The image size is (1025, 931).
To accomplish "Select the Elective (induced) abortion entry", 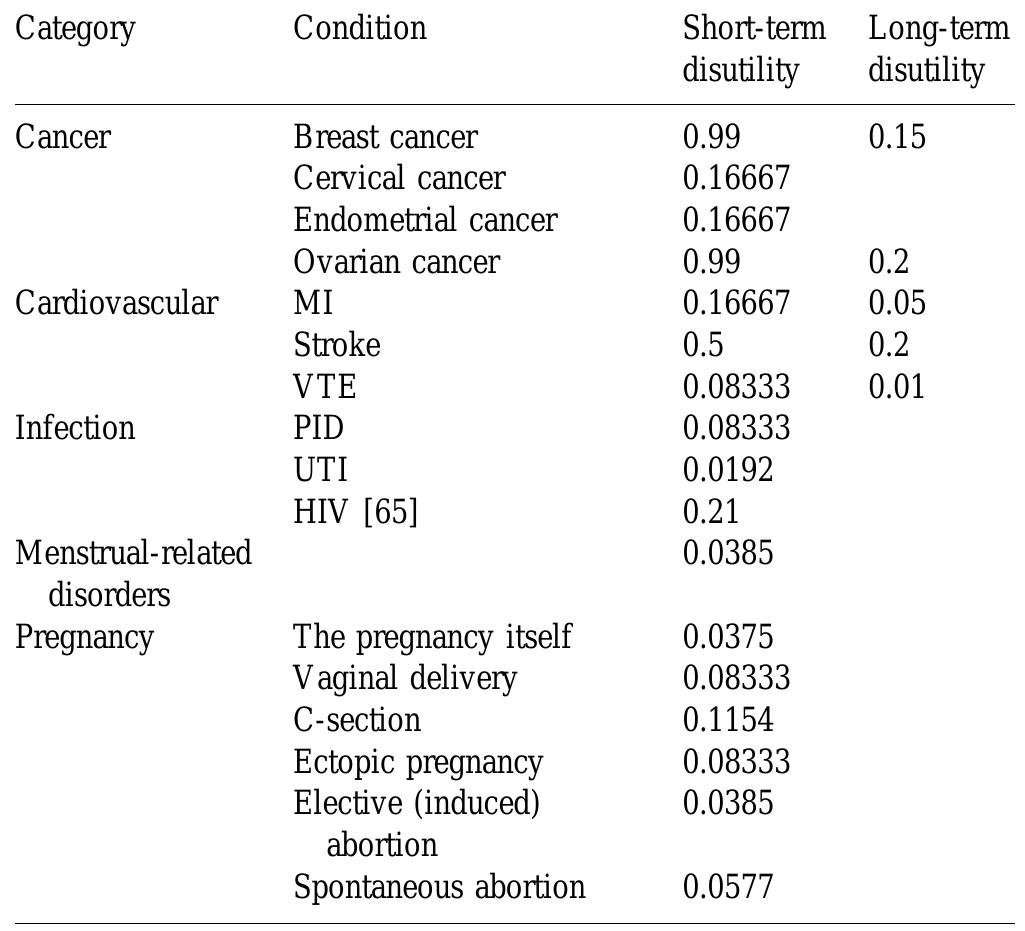I will 416,823.
